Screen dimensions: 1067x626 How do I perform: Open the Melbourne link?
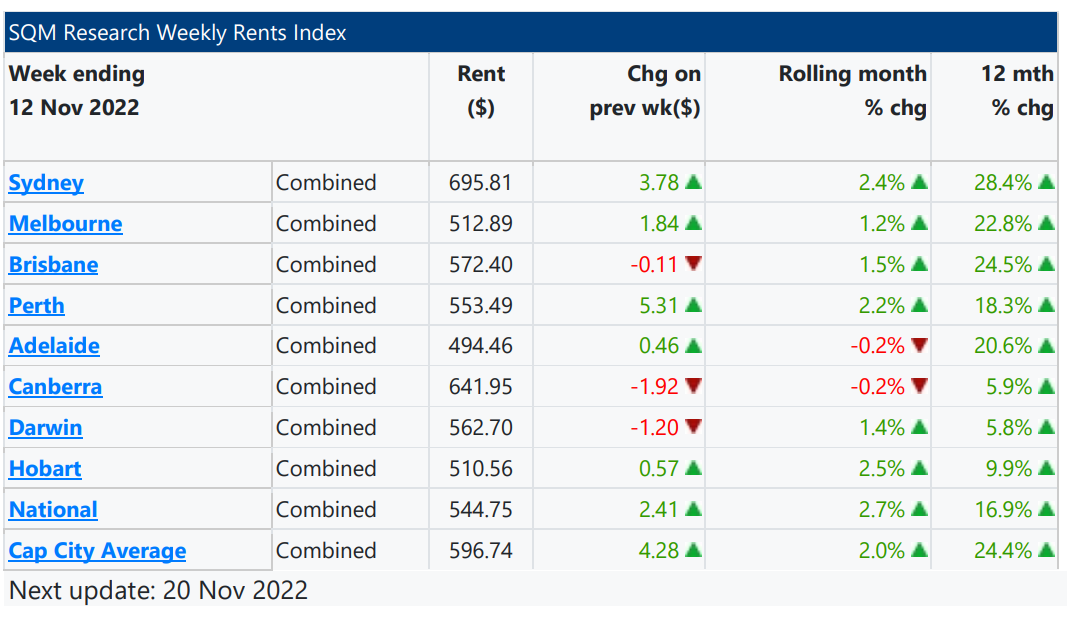pyautogui.click(x=65, y=224)
